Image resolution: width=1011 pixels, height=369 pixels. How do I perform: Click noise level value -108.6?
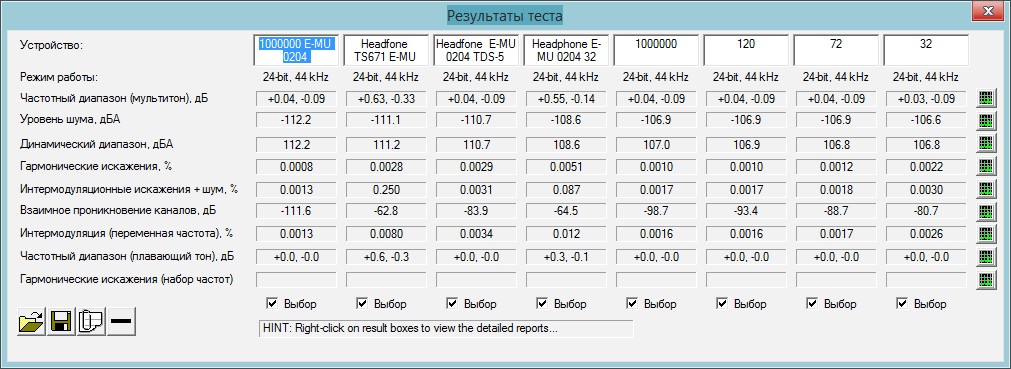(x=566, y=121)
